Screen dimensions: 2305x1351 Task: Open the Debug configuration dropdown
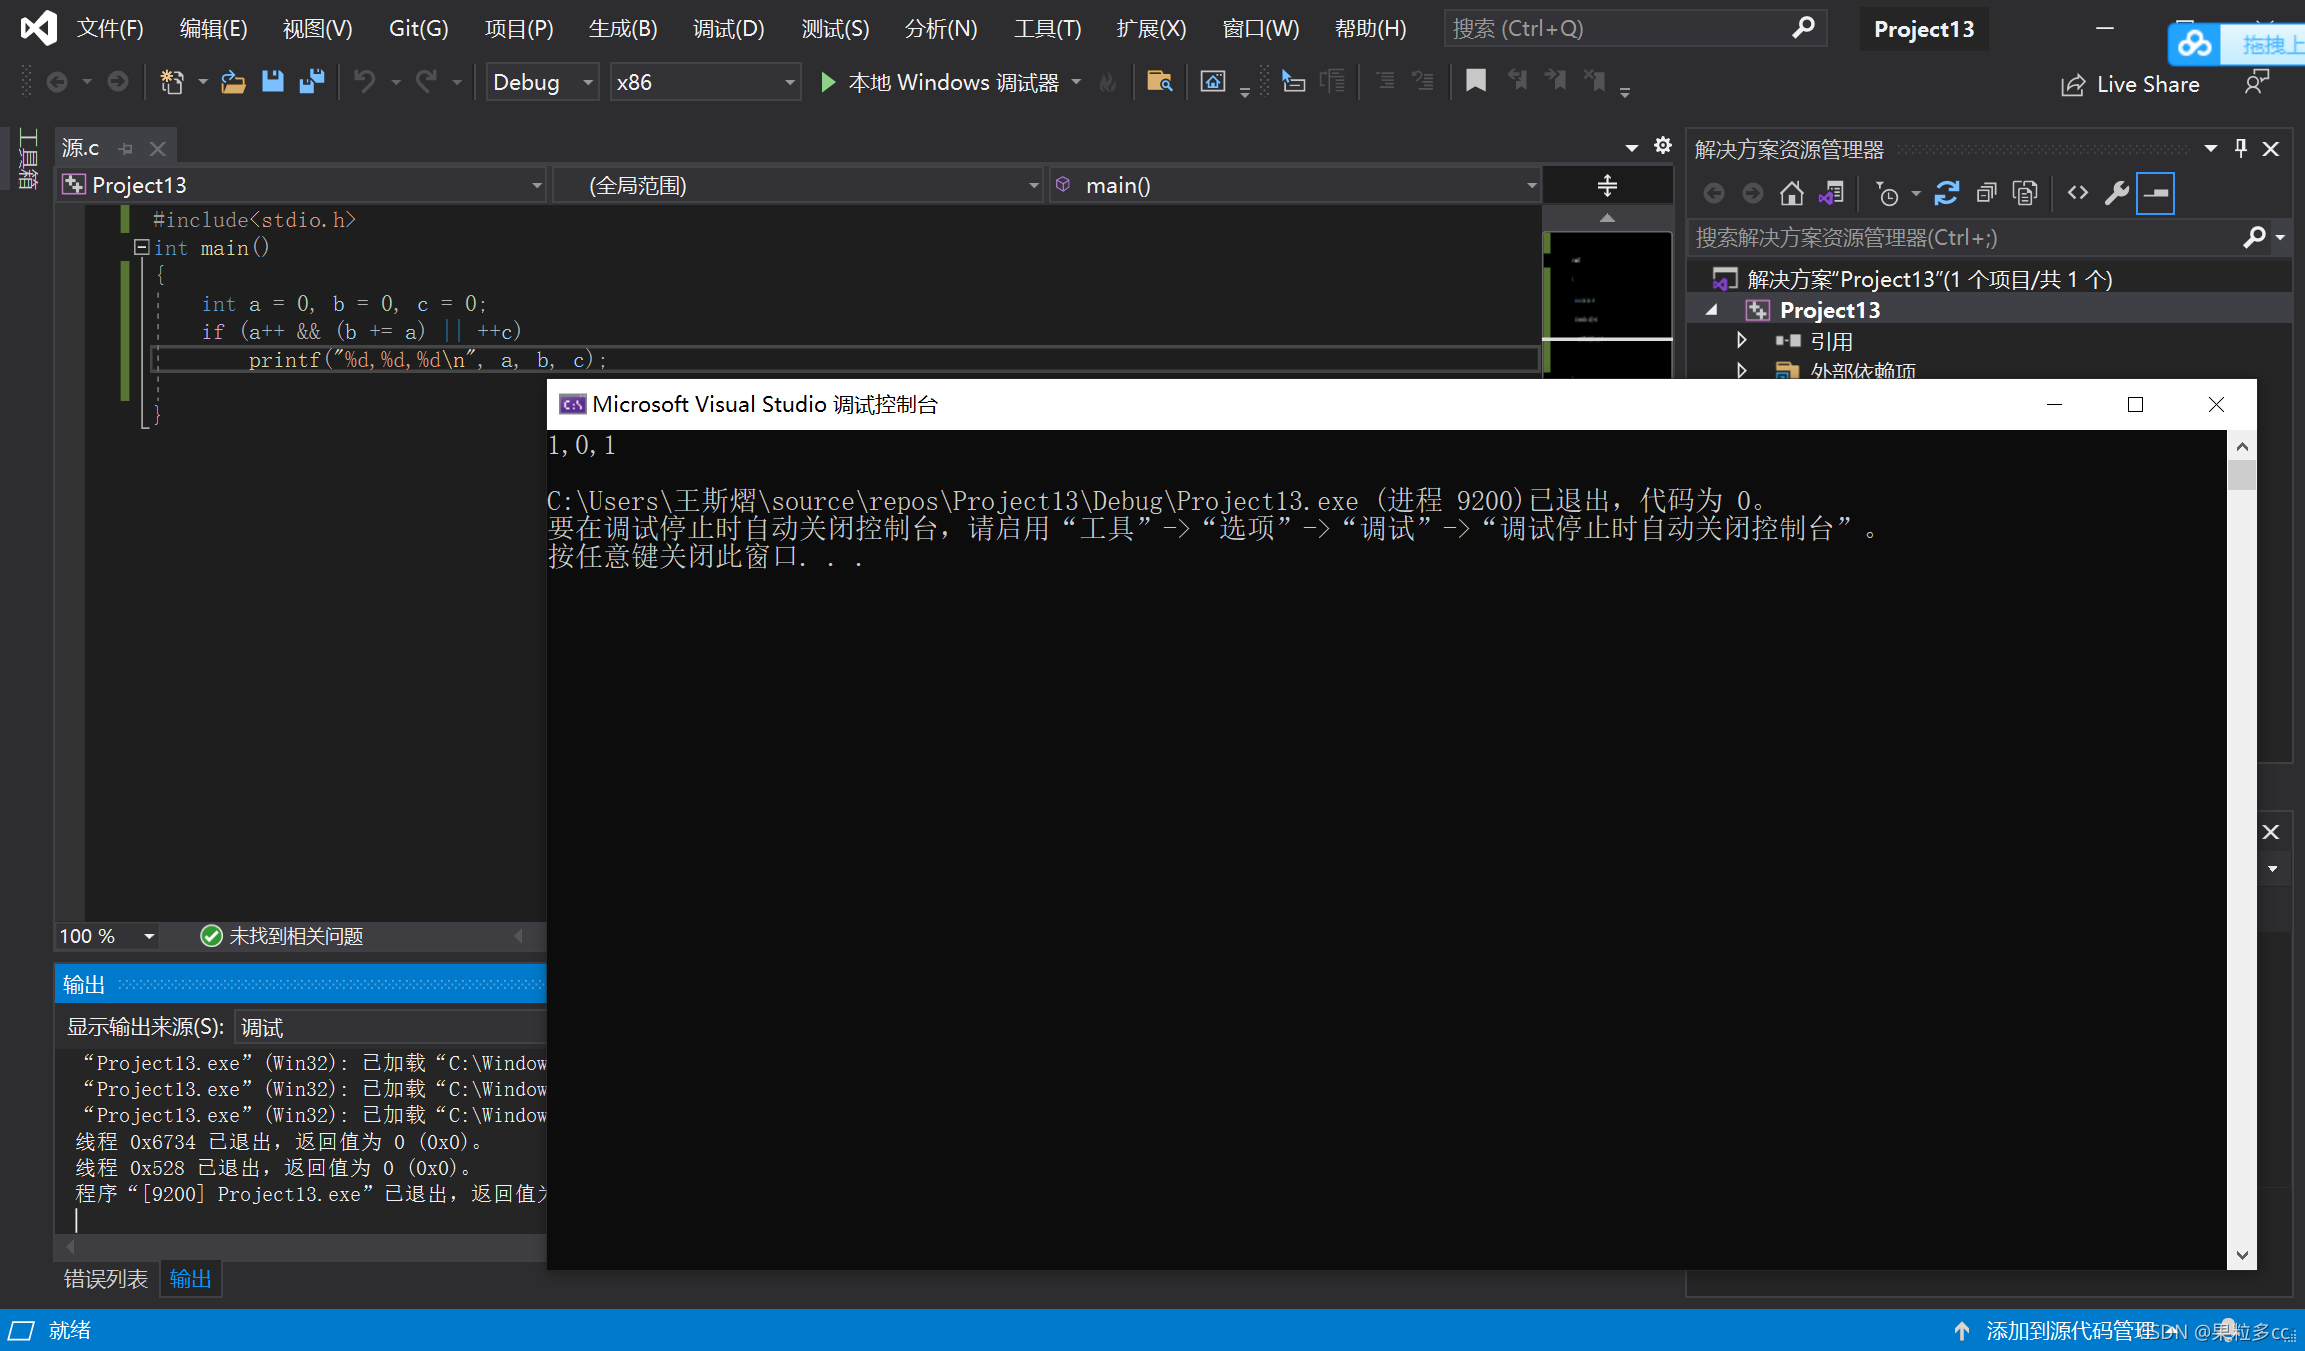542,82
